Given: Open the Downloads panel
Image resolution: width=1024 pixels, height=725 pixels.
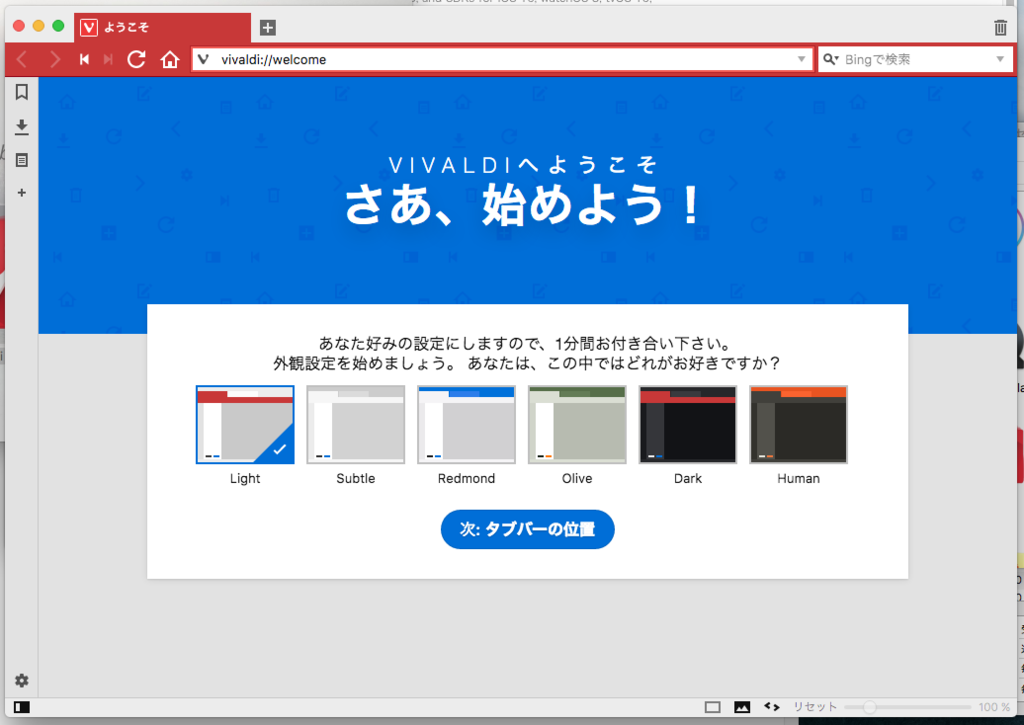Looking at the screenshot, I should point(22,126).
